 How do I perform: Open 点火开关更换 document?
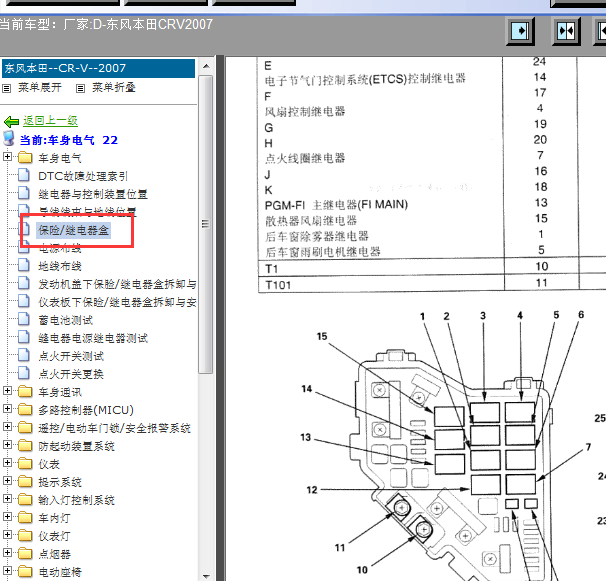click(71, 374)
